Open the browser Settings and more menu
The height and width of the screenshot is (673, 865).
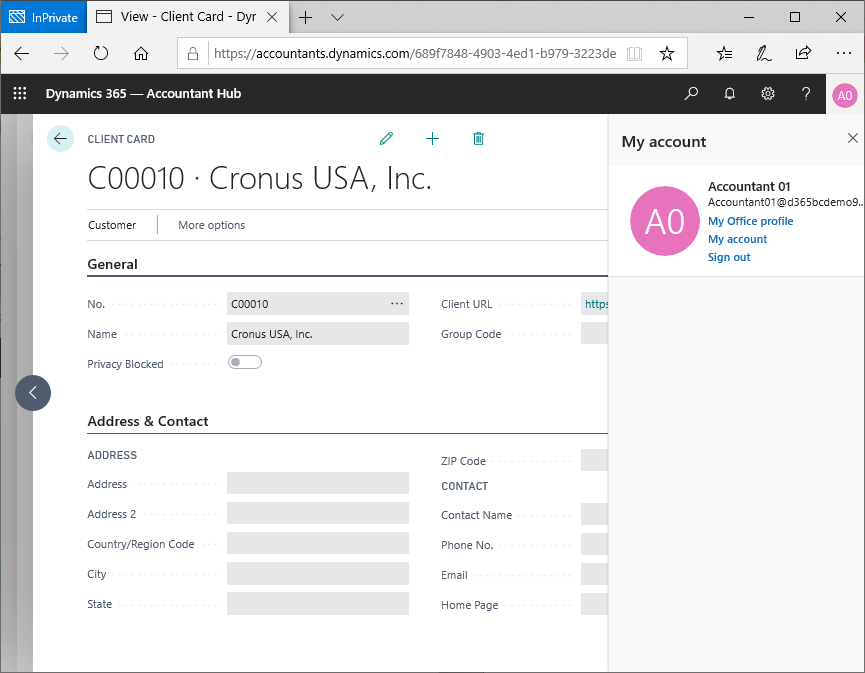click(843, 54)
